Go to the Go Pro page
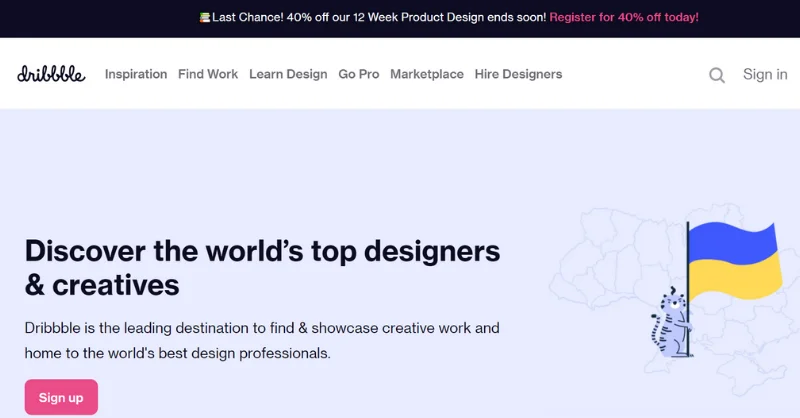The height and width of the screenshot is (418, 800). [x=359, y=74]
